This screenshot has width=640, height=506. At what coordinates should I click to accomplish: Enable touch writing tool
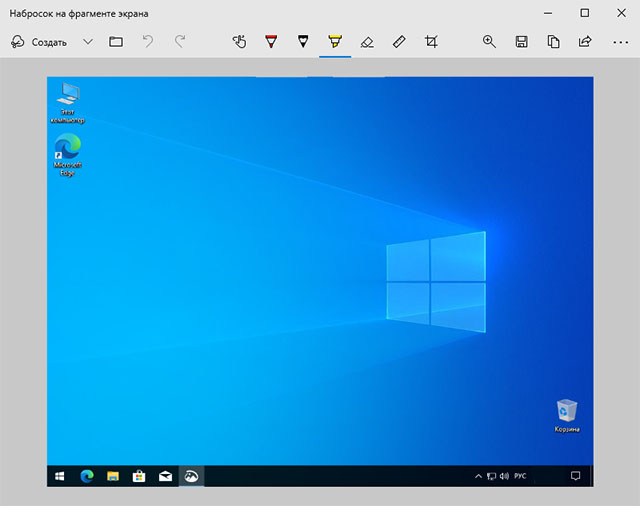coord(240,42)
